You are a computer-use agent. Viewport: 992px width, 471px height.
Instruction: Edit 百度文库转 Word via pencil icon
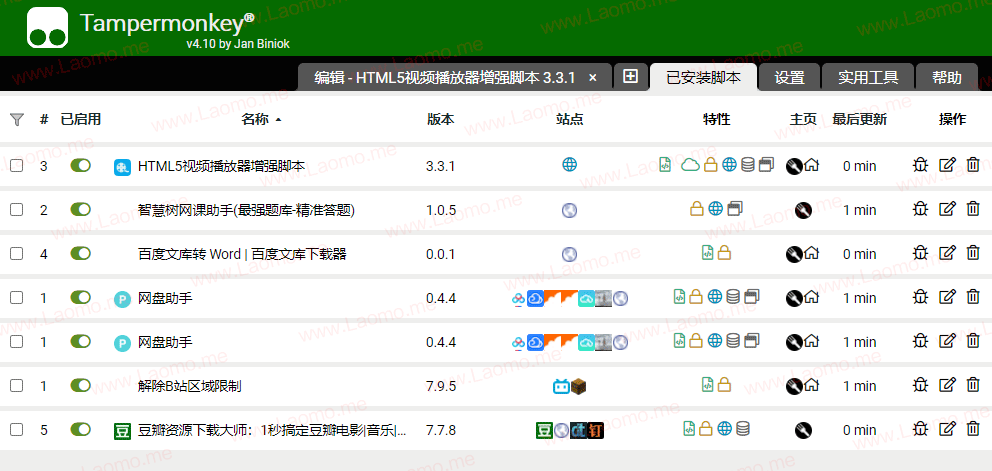point(946,253)
